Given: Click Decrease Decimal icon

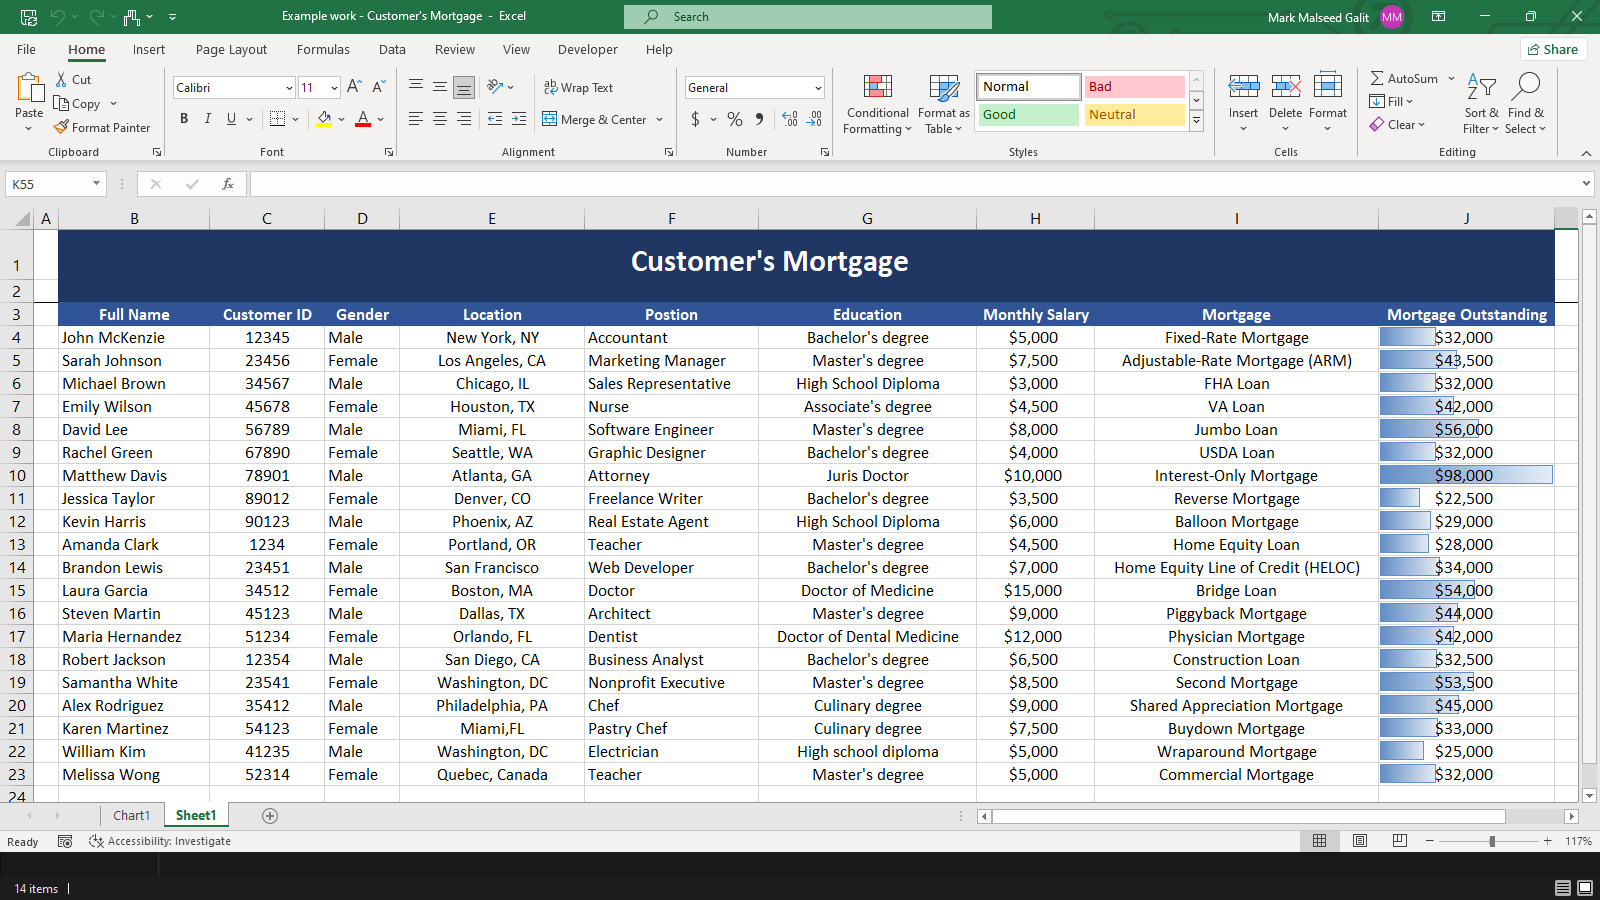Looking at the screenshot, I should 815,119.
